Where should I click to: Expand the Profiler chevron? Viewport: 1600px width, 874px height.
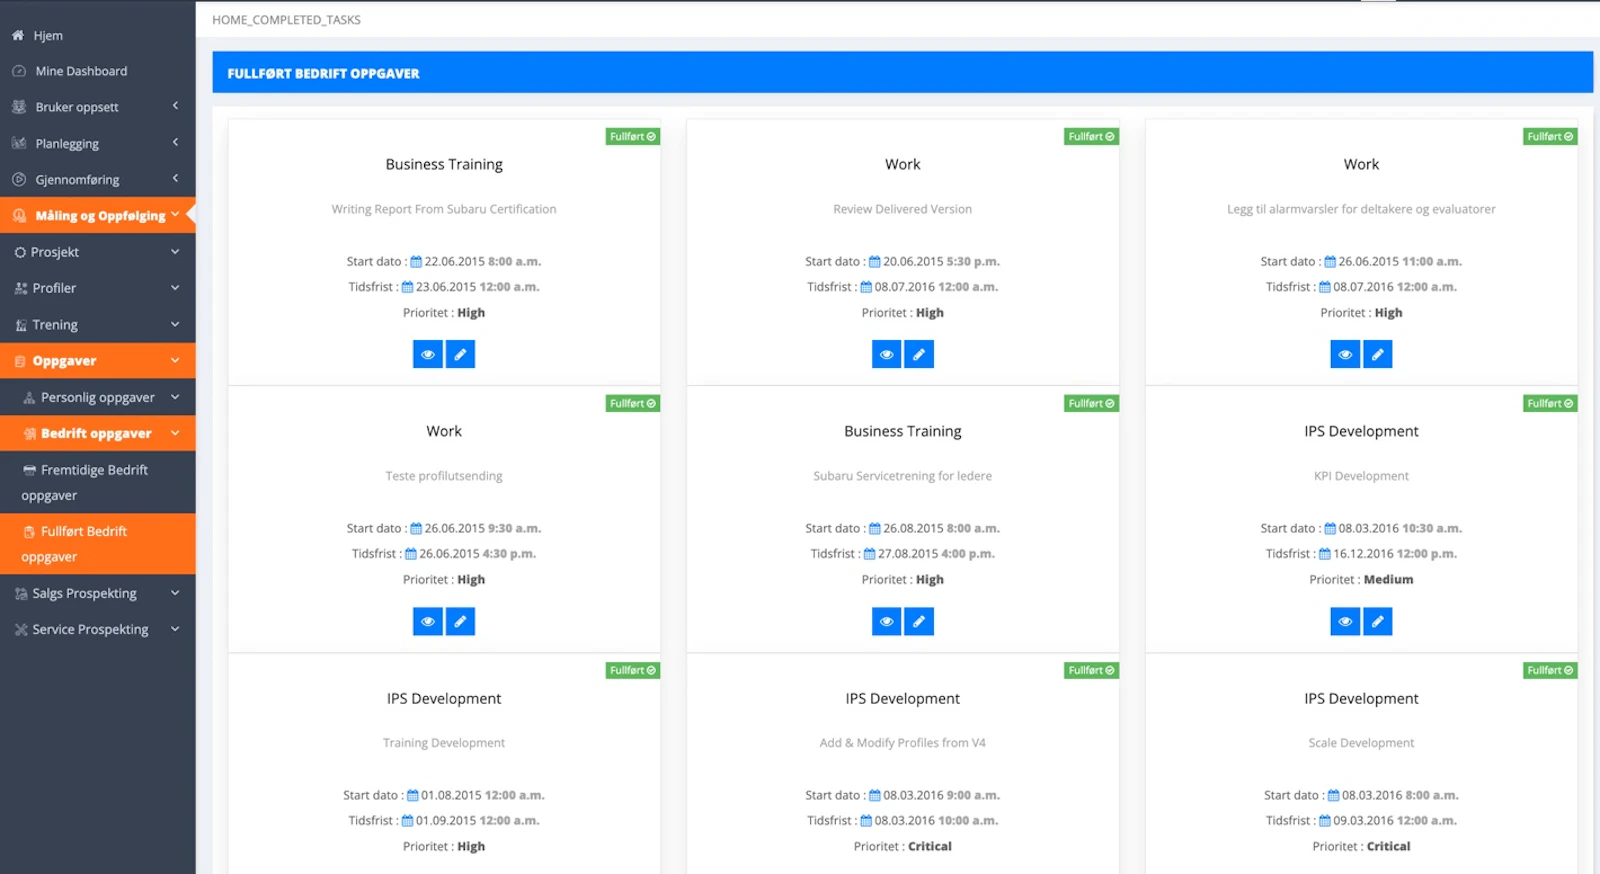tap(175, 288)
